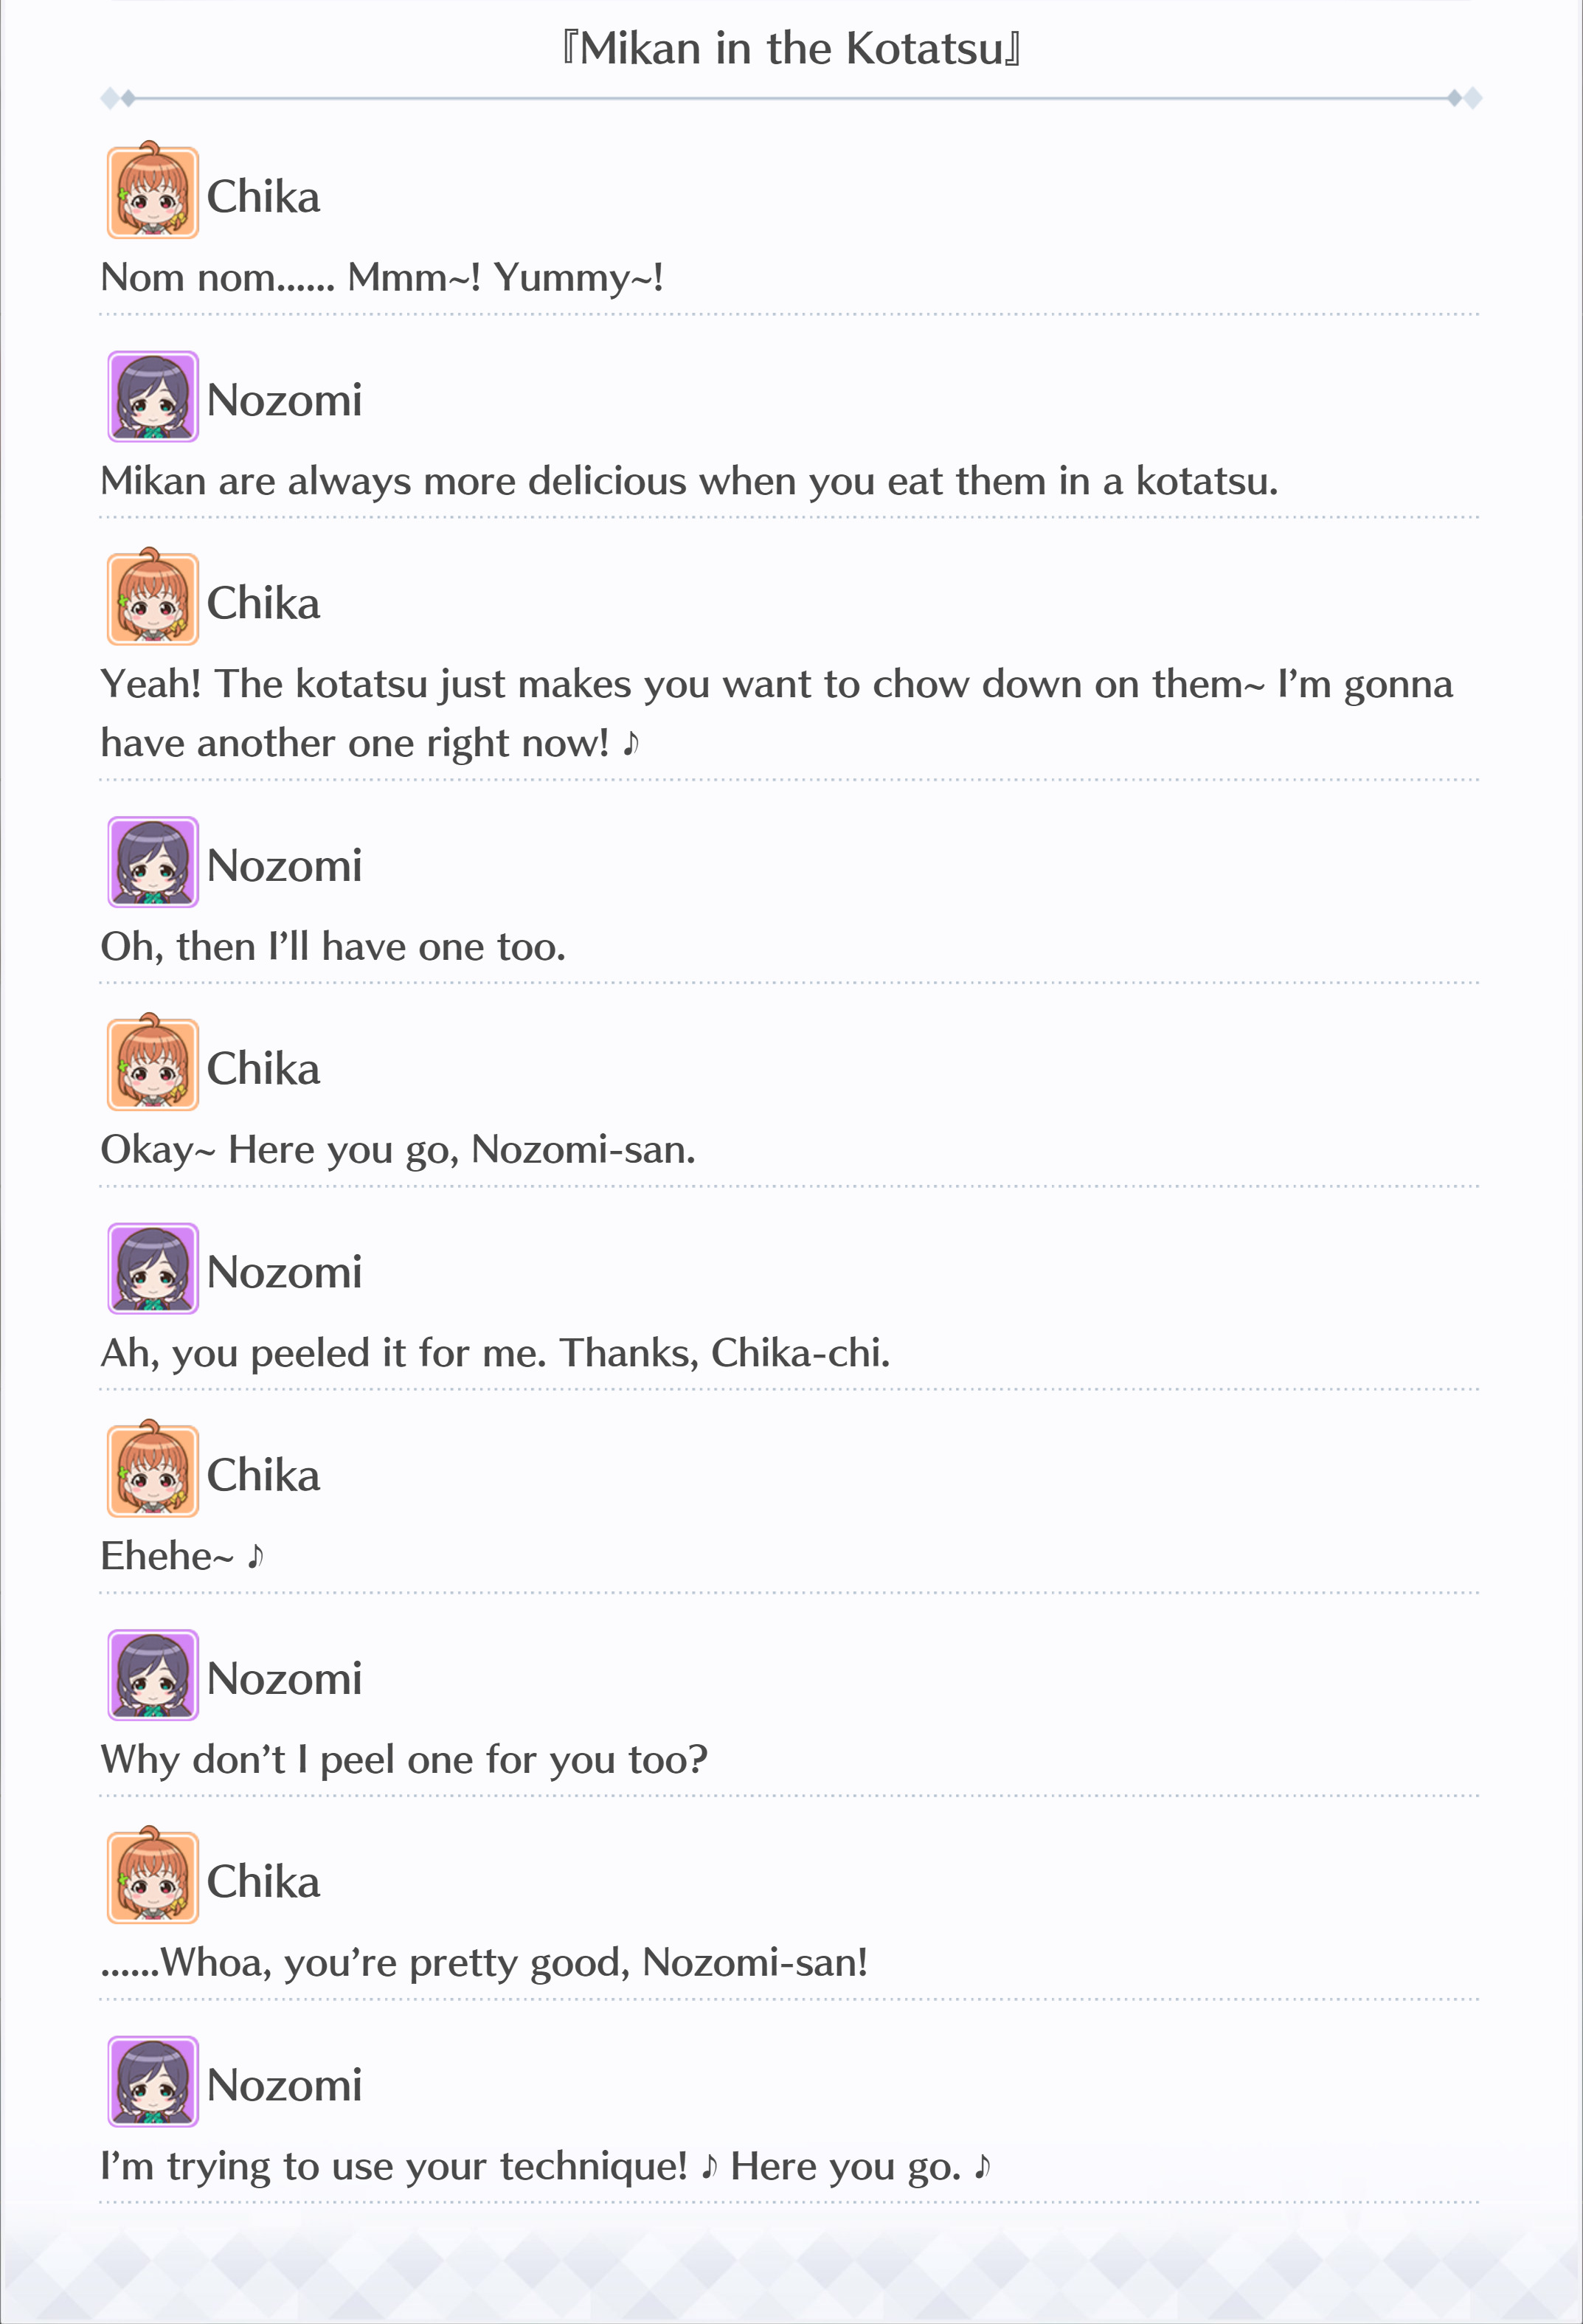The image size is (1583, 2324).
Task: Click Chika's avatar above the 'Nom nom' line
Action: tap(153, 191)
